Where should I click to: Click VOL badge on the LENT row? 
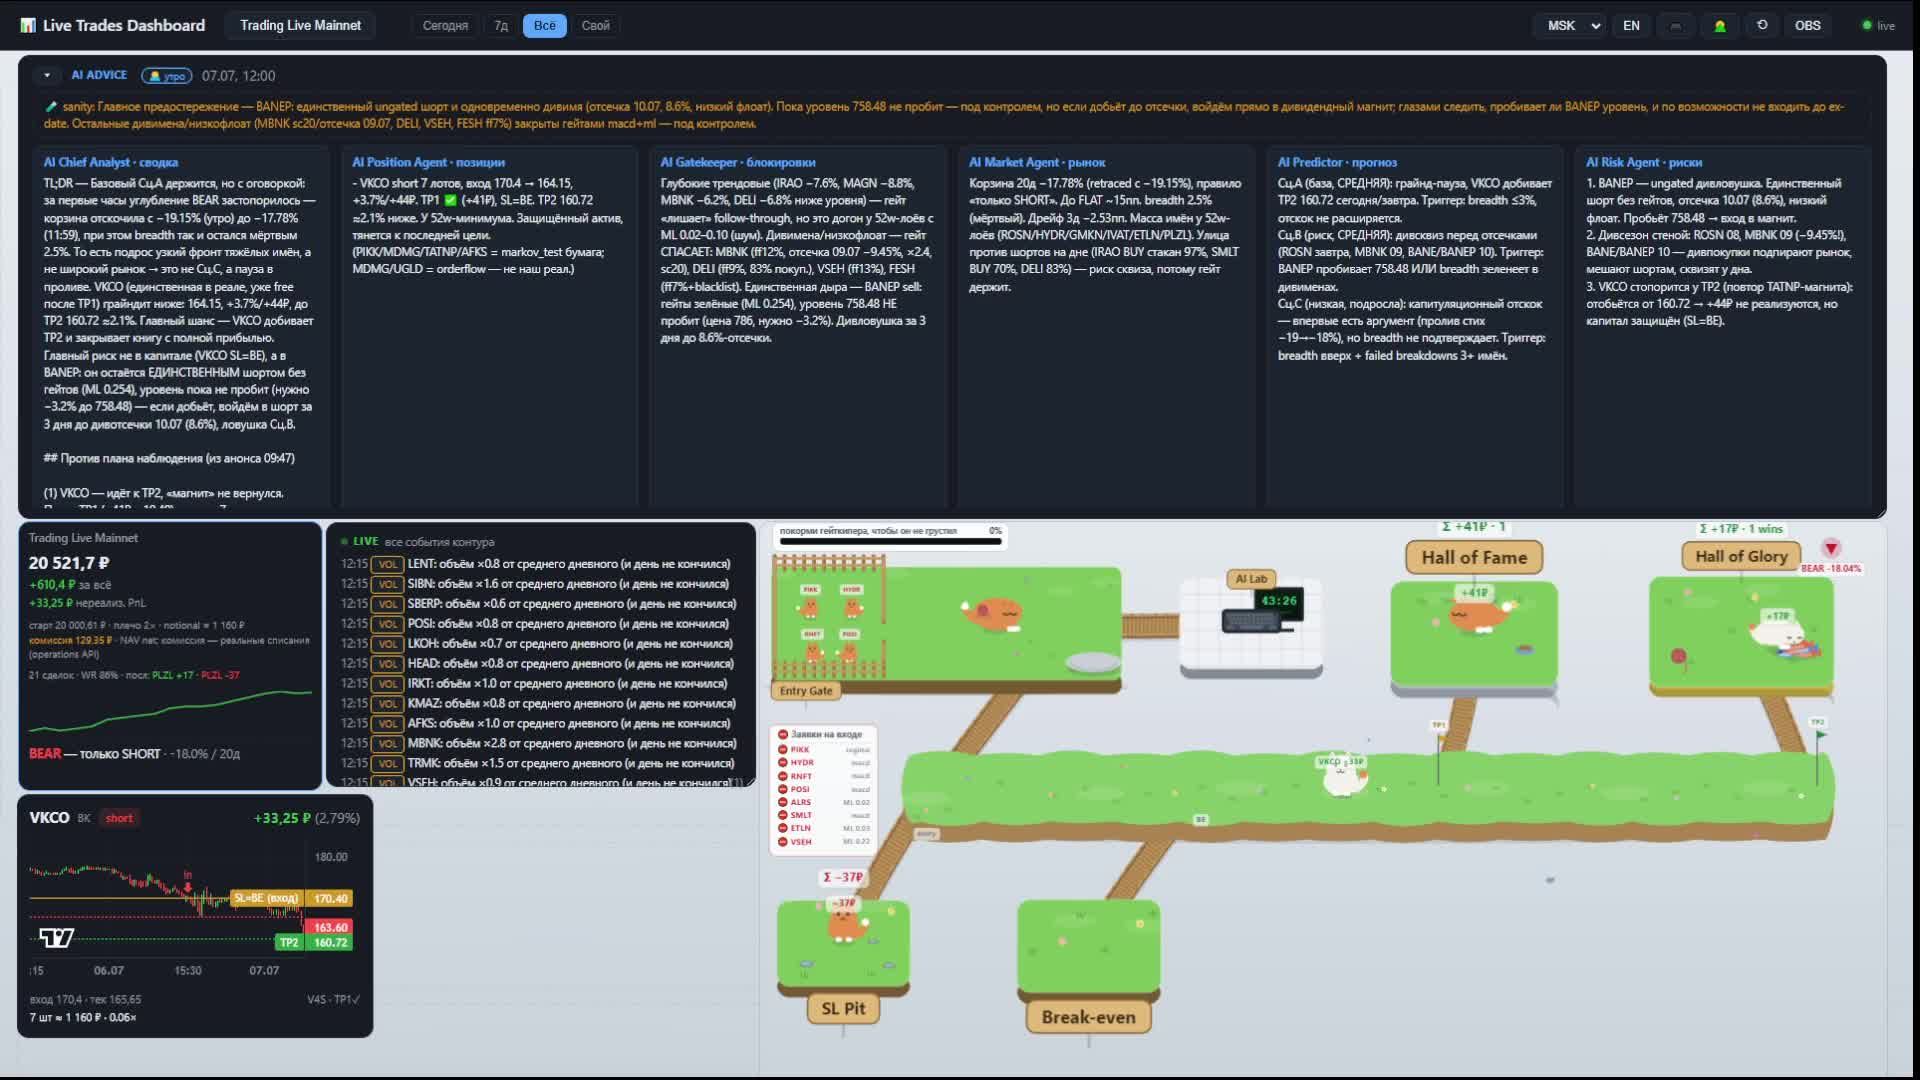pyautogui.click(x=387, y=564)
